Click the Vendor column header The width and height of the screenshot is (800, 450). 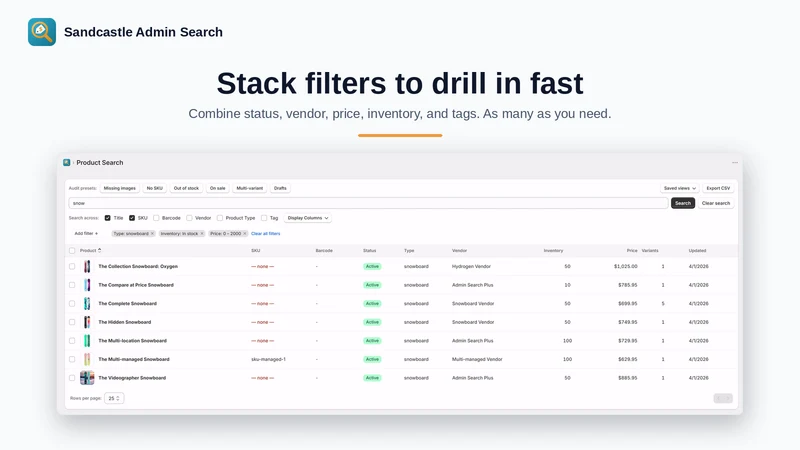[x=459, y=251]
